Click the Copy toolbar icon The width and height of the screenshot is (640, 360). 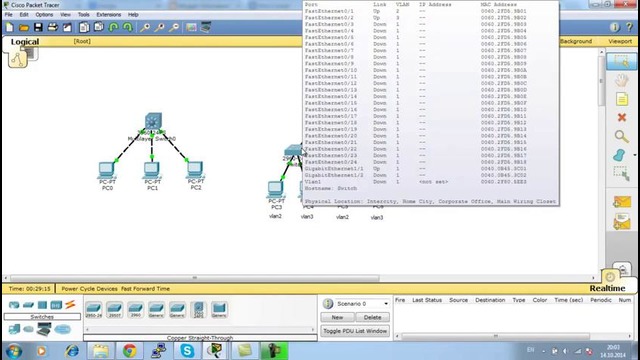84,27
